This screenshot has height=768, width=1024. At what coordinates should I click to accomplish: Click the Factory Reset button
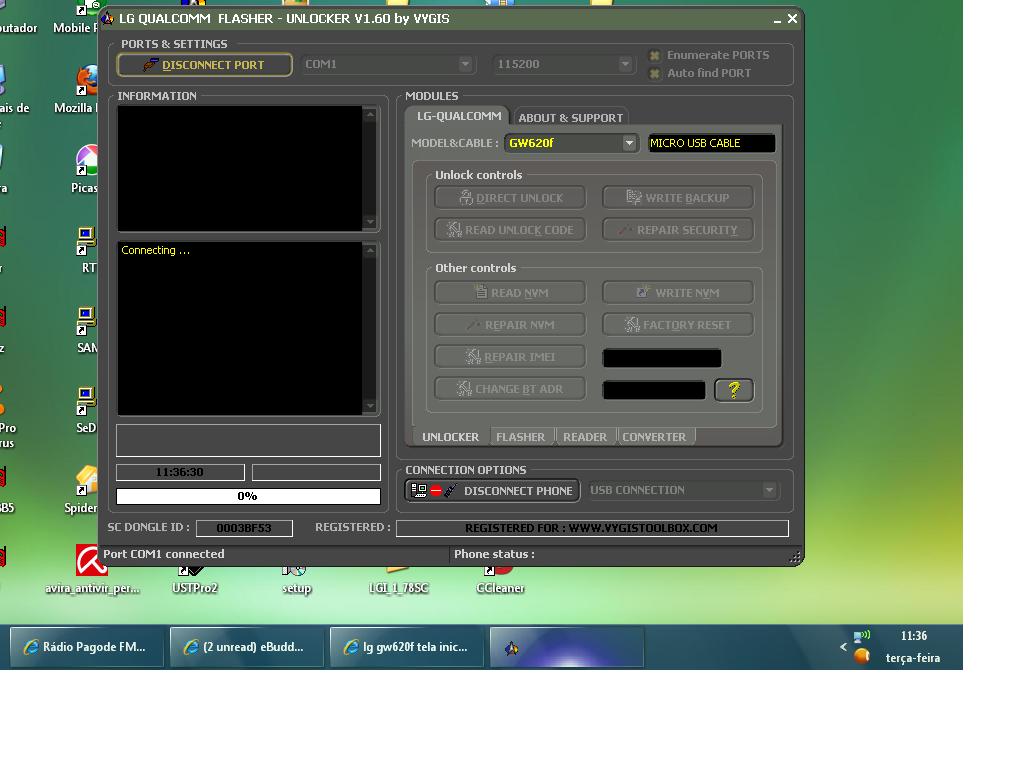[x=678, y=325]
